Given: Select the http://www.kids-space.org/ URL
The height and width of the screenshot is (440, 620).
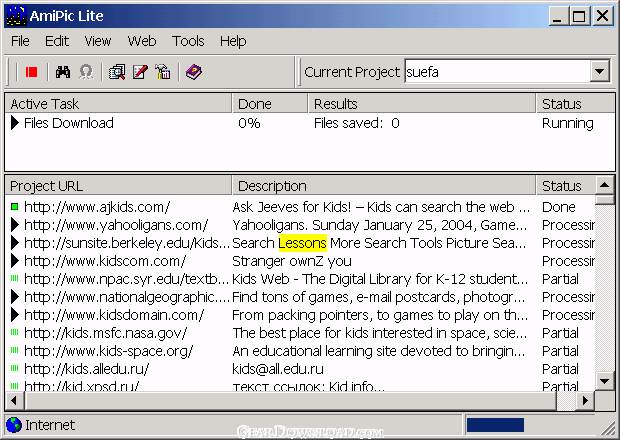Looking at the screenshot, I should point(108,351).
